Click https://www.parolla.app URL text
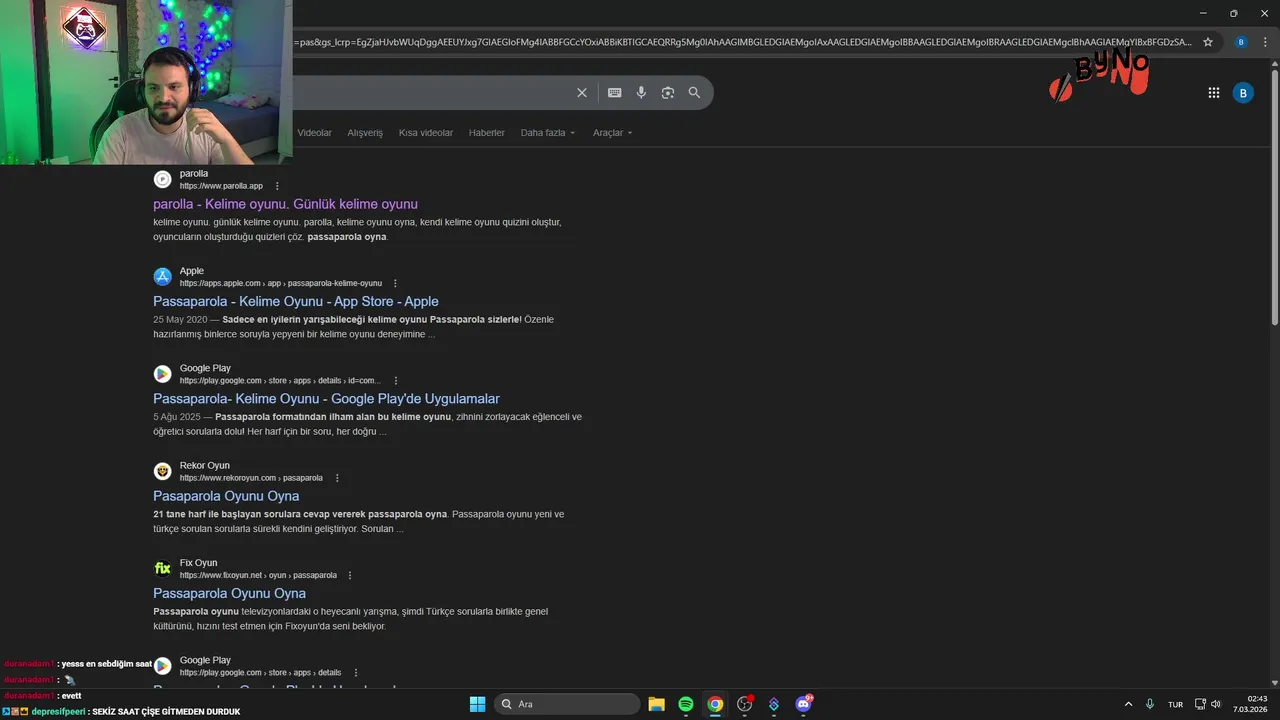This screenshot has height=720, width=1280. tap(221, 186)
